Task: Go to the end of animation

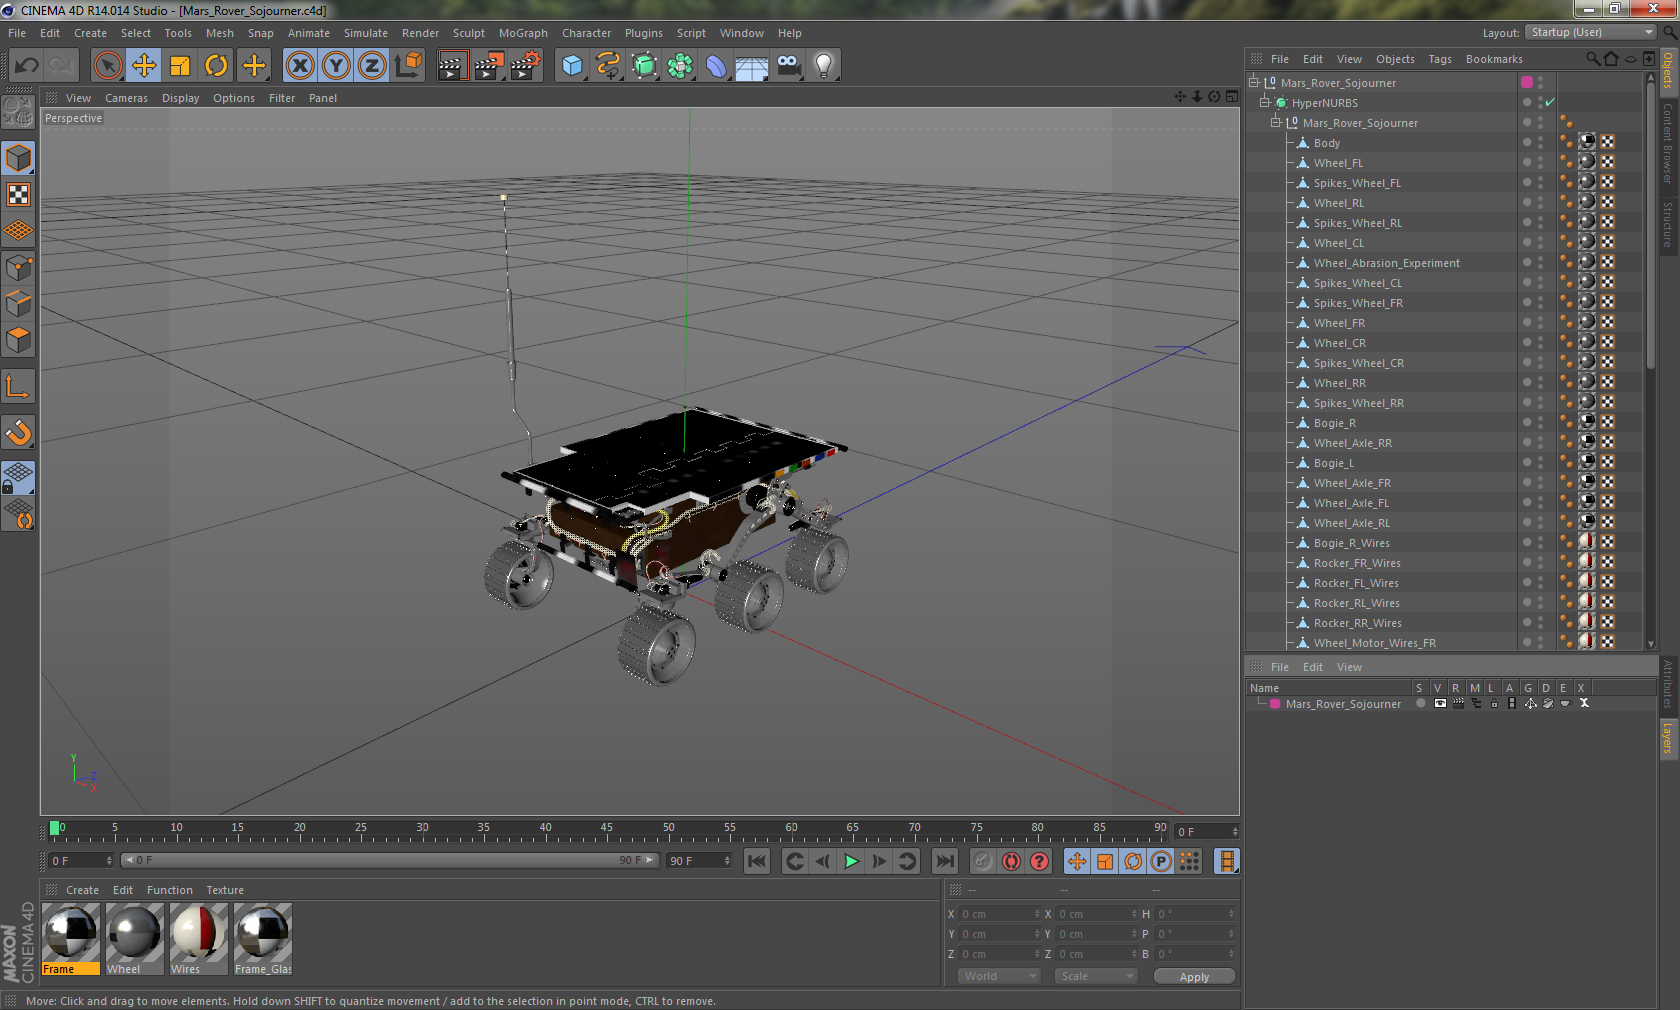Action: point(944,861)
